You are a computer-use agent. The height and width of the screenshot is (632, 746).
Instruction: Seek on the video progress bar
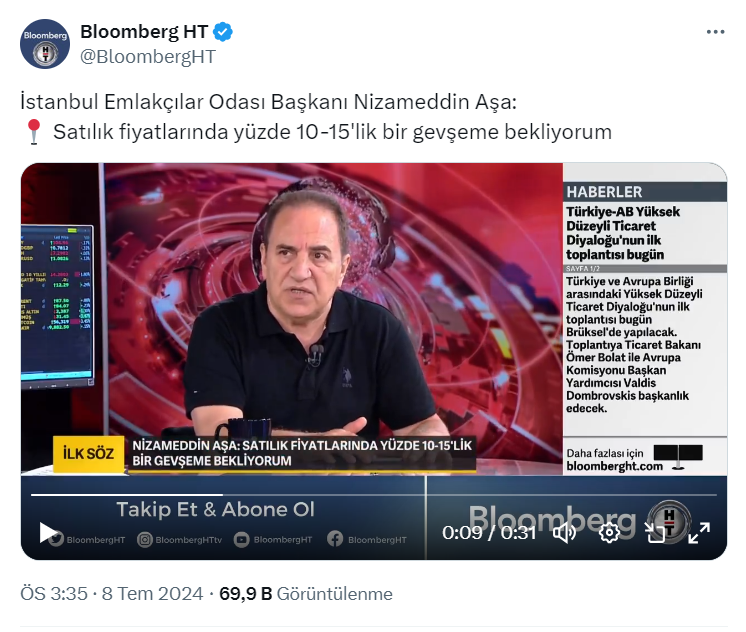373,495
